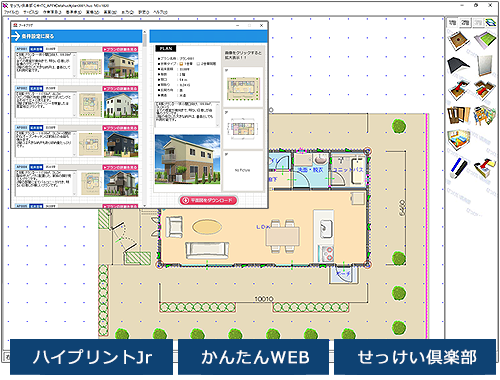500x380 pixels.
Task: Click the No Picture 3F placeholder
Action: point(242,170)
